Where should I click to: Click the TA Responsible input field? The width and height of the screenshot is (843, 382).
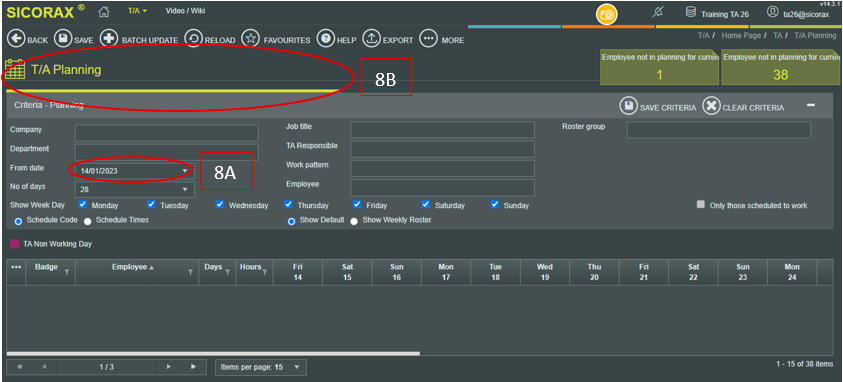pos(442,149)
